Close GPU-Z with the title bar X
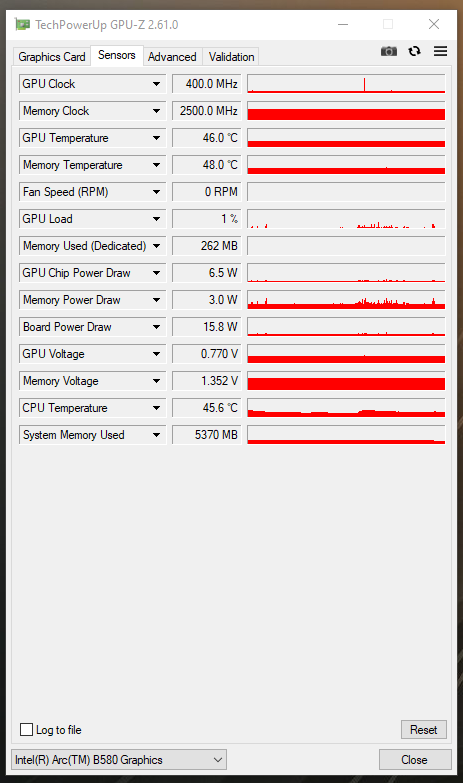Viewport: 463px width, 783px height. point(434,24)
